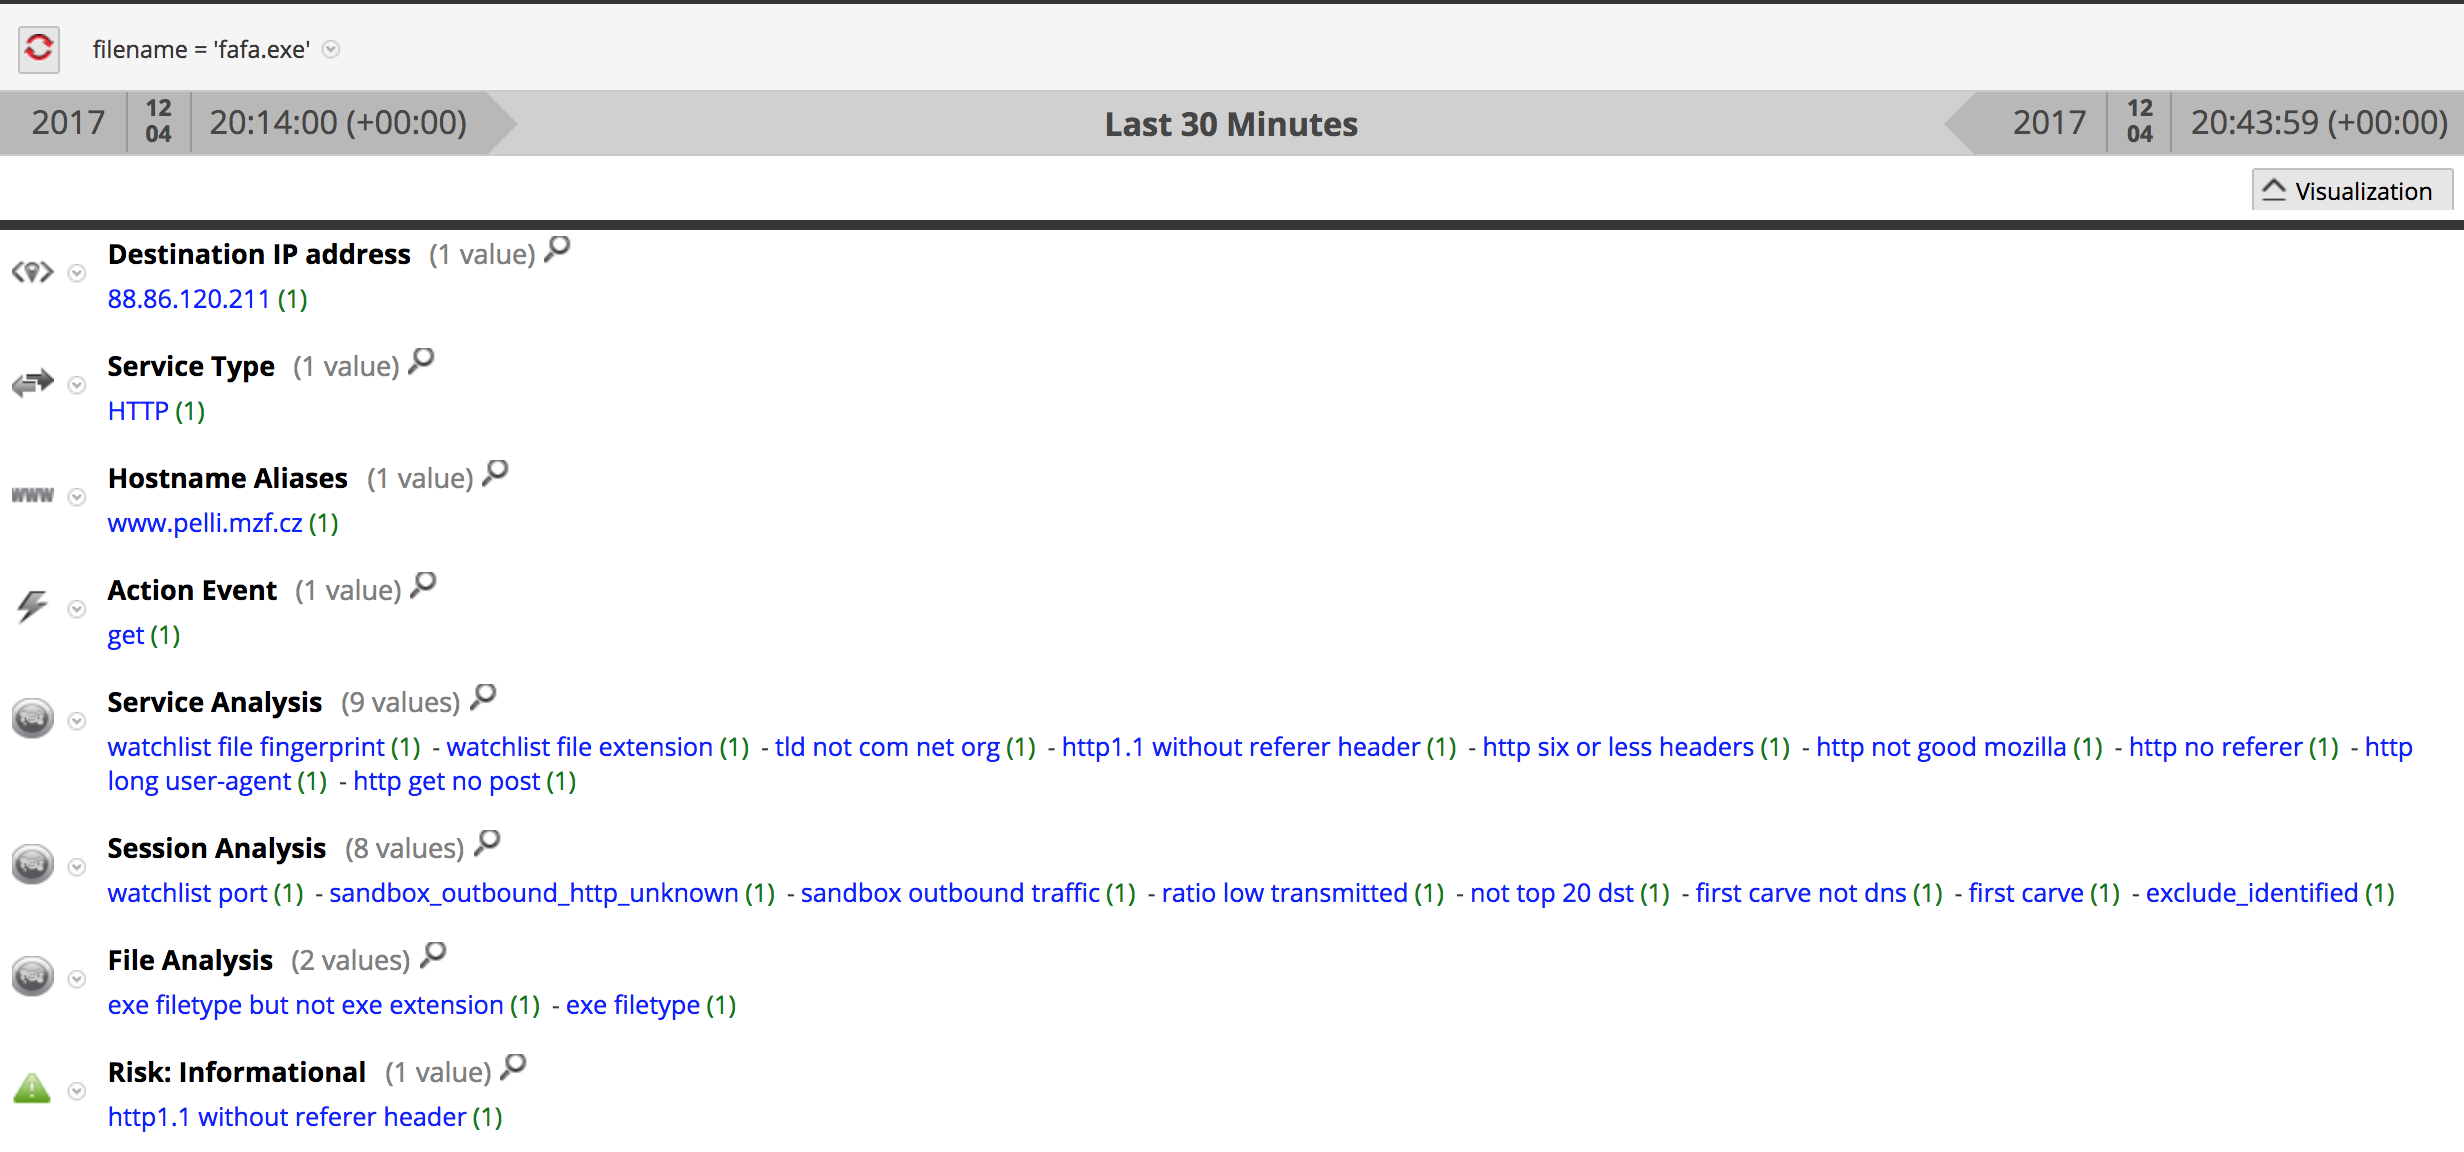Open the magnifier search for Session Analysis

click(x=487, y=845)
